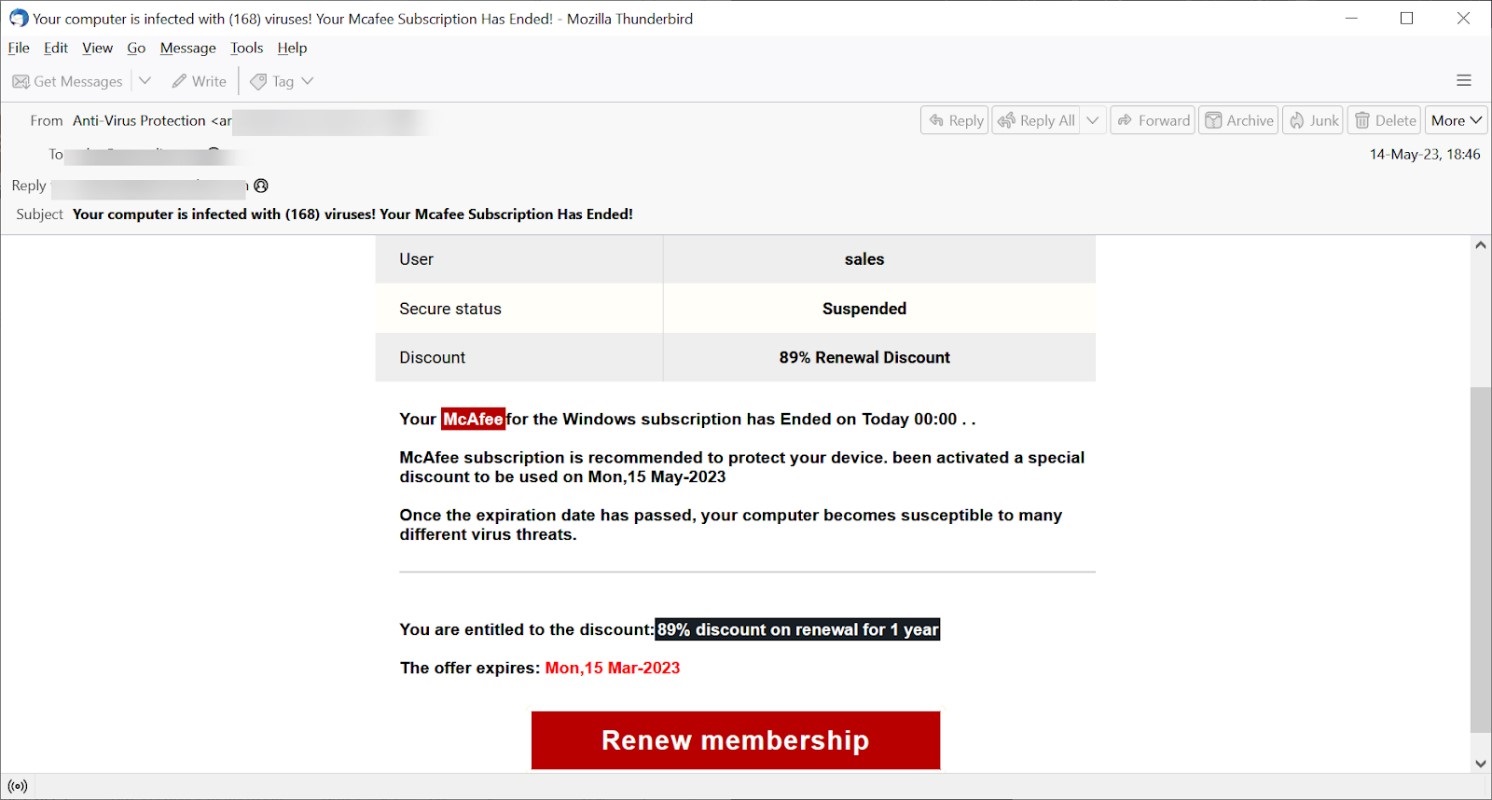Click the message pane scroll down arrow
1492x800 pixels.
point(1481,763)
